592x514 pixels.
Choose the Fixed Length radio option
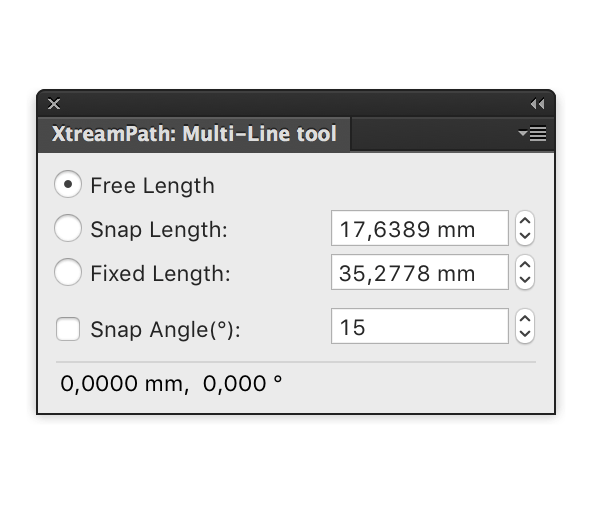point(68,272)
